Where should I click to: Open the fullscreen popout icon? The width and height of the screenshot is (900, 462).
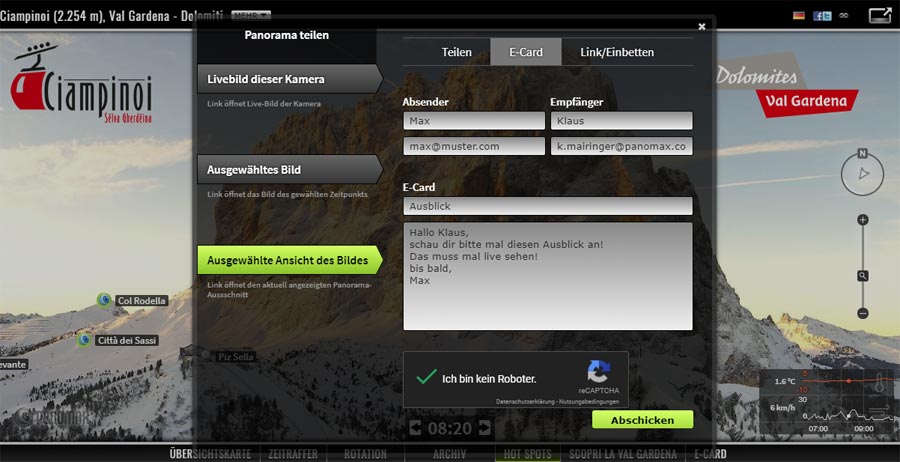point(880,15)
